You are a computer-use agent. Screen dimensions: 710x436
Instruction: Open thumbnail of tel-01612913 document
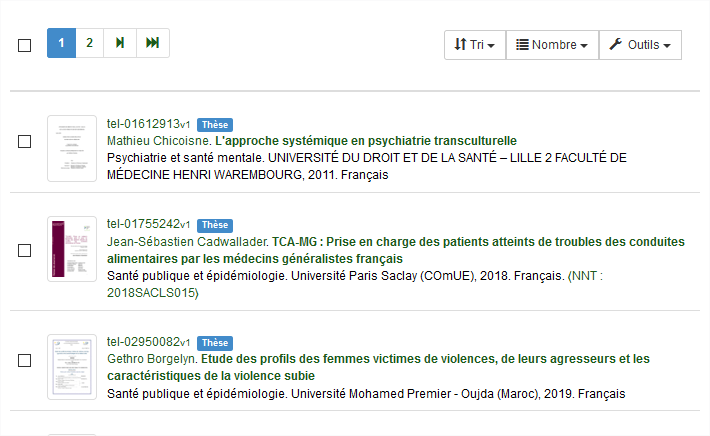[72, 149]
